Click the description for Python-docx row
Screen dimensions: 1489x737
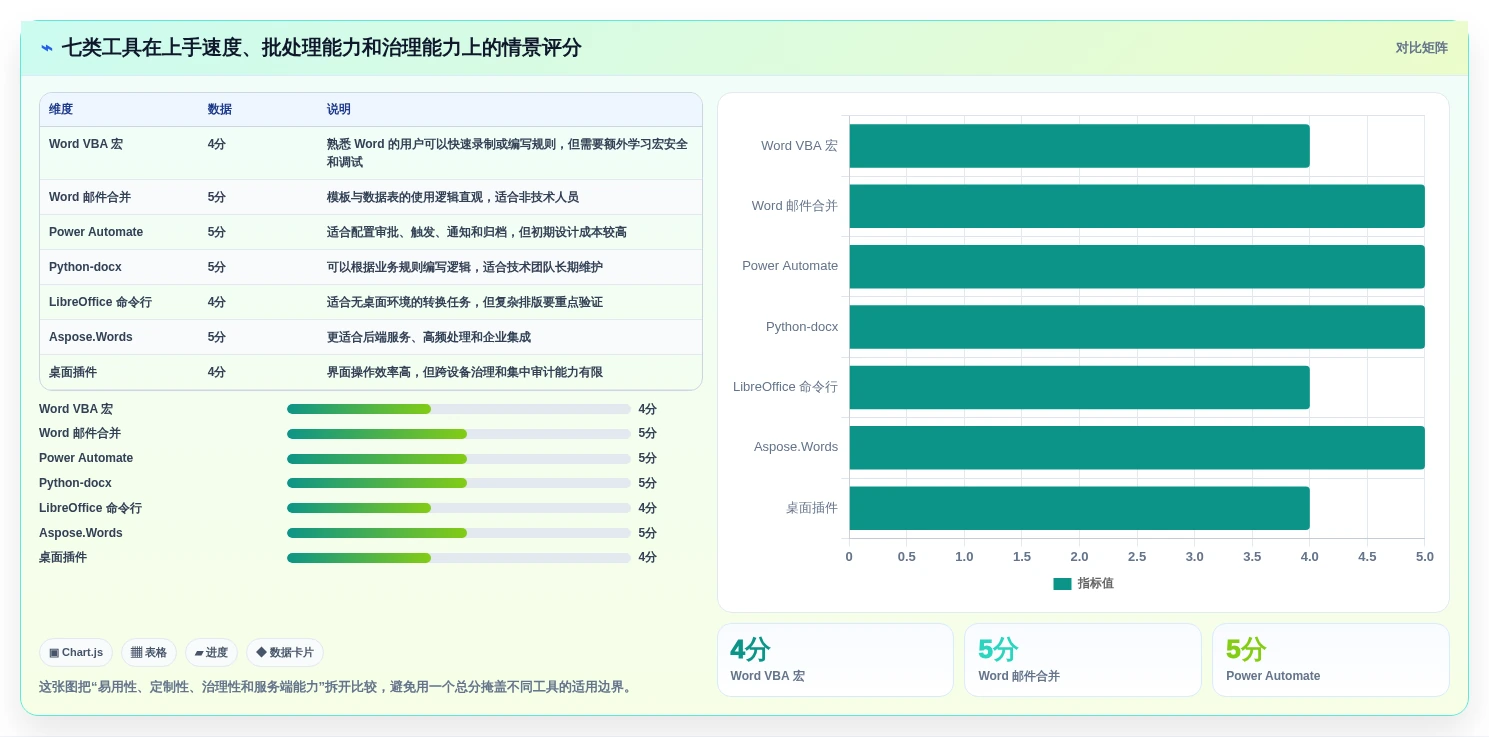(465, 267)
